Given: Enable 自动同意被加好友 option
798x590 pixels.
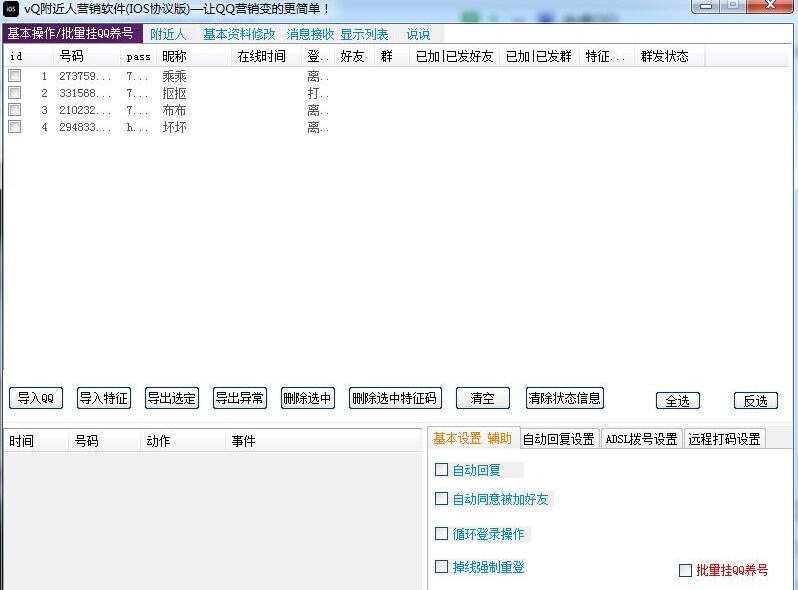Looking at the screenshot, I should pos(441,498).
